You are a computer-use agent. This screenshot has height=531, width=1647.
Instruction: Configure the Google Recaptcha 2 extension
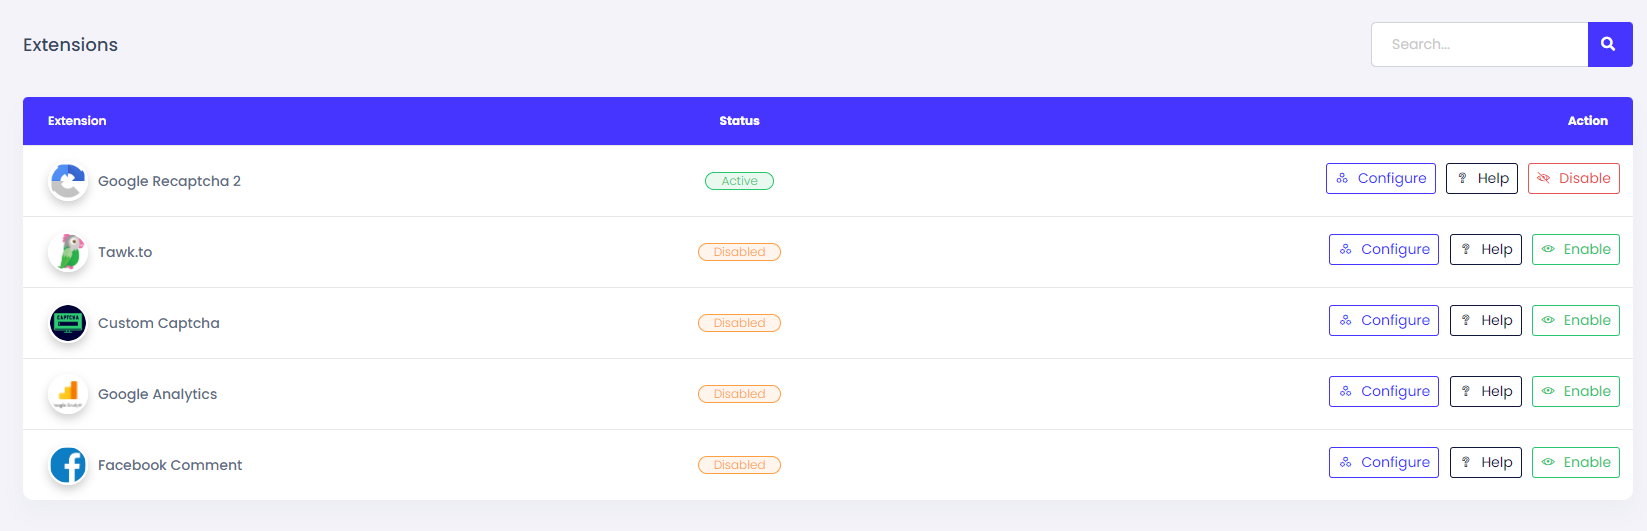(x=1380, y=179)
